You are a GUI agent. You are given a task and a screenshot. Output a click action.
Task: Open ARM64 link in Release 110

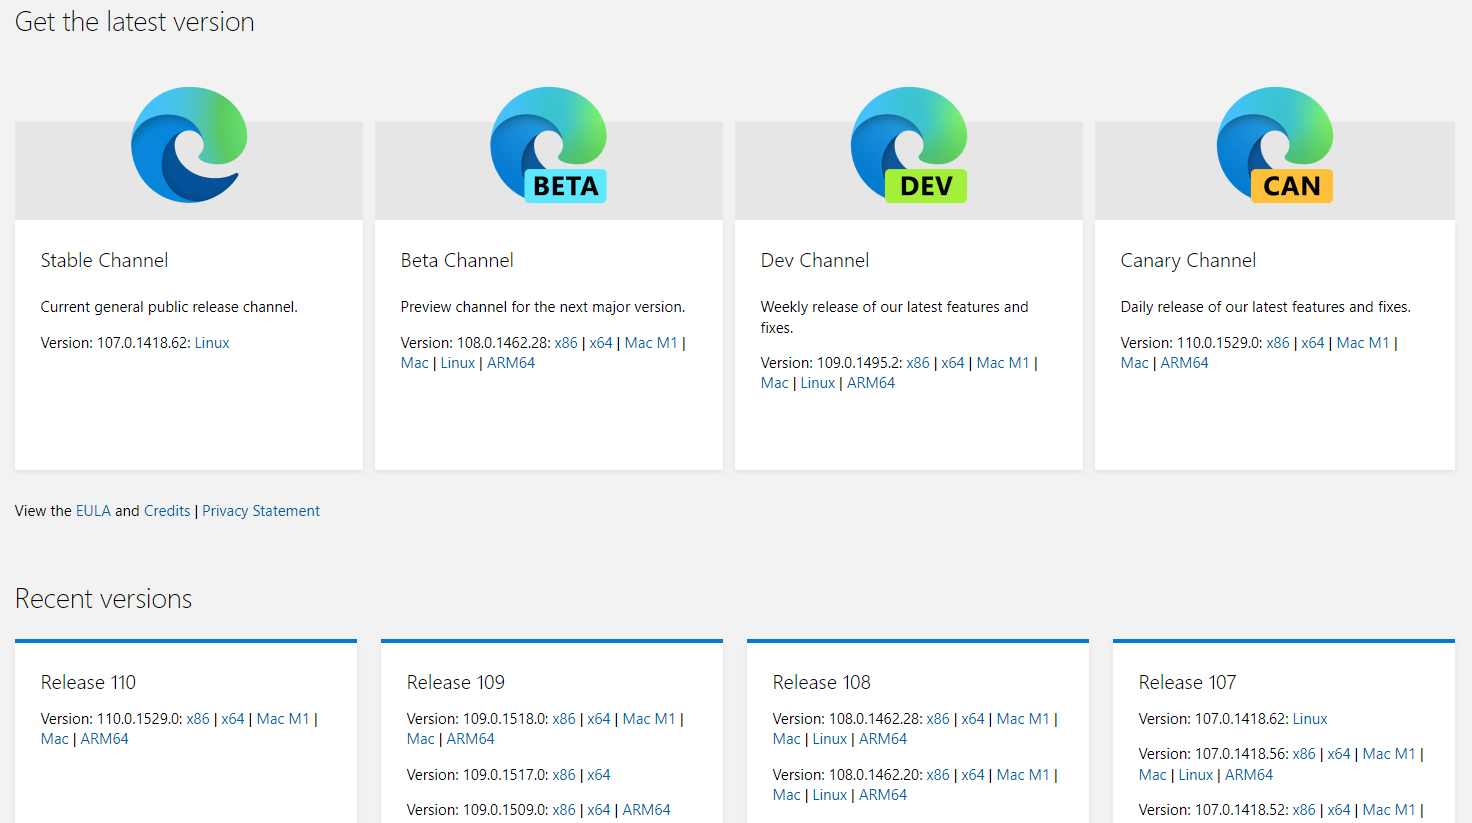(105, 739)
